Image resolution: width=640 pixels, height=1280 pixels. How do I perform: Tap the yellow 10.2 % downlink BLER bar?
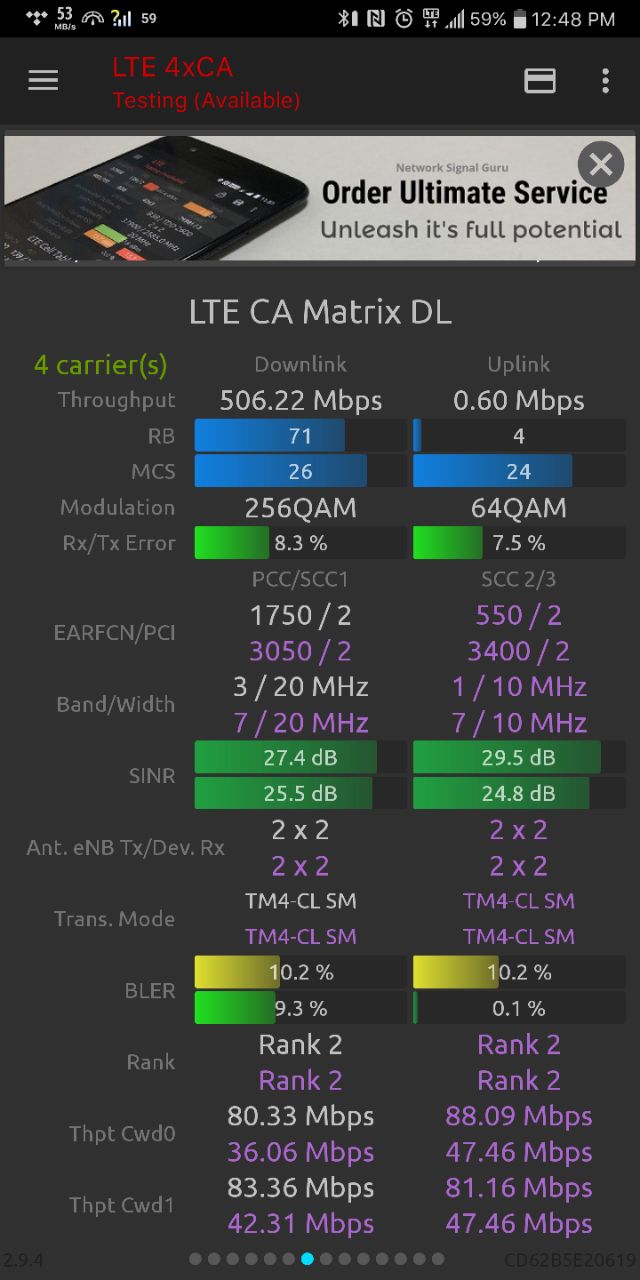(x=300, y=972)
